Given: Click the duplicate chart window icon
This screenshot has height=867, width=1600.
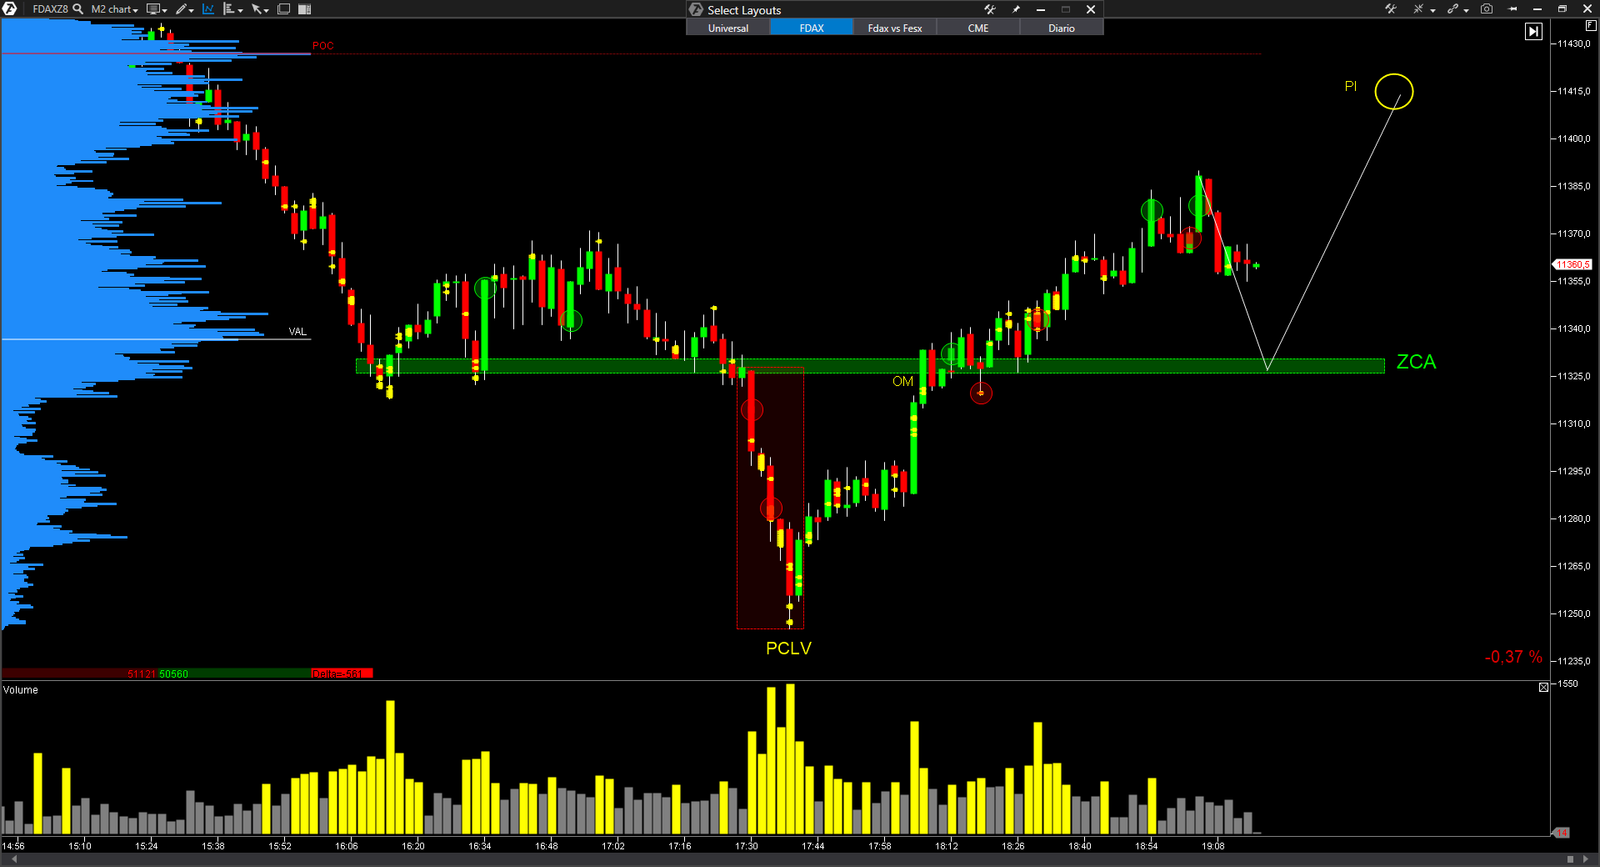Looking at the screenshot, I should click(x=284, y=9).
